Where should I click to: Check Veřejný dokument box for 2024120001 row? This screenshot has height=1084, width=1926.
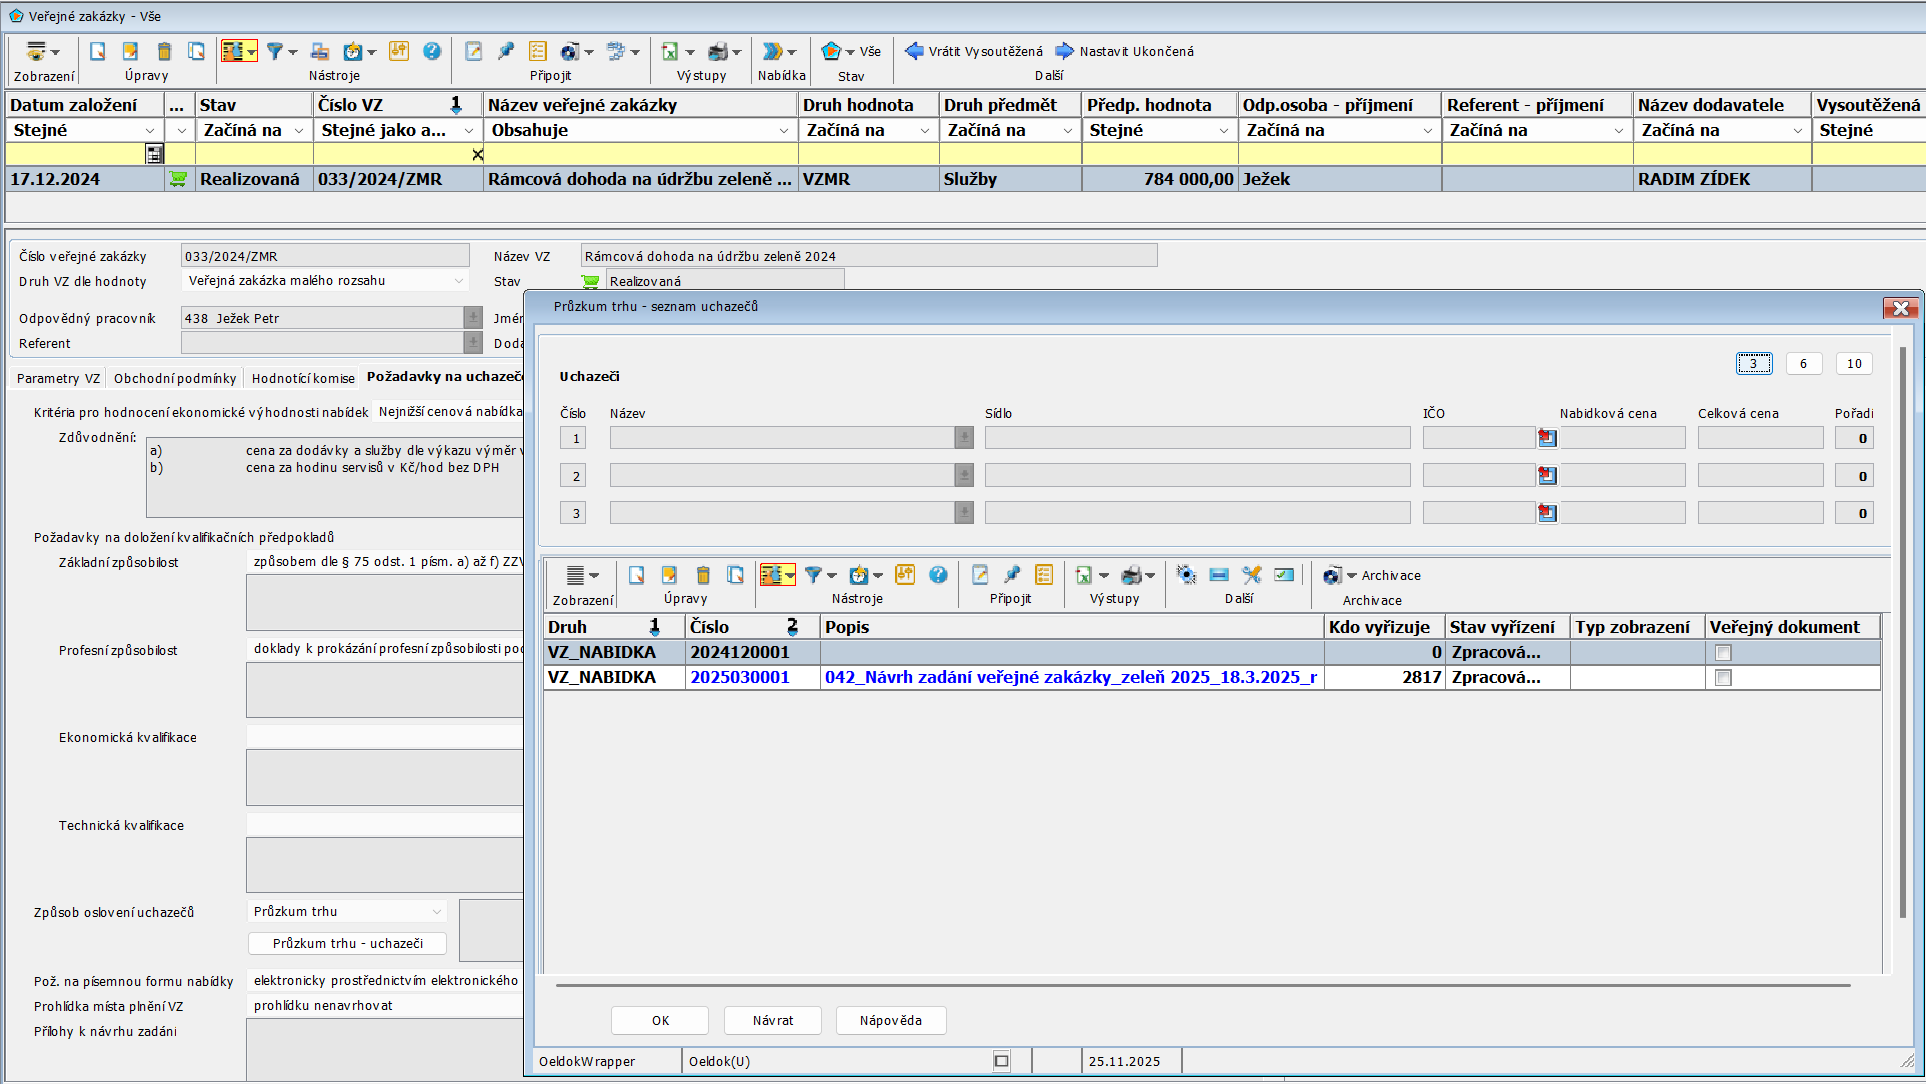tap(1722, 653)
